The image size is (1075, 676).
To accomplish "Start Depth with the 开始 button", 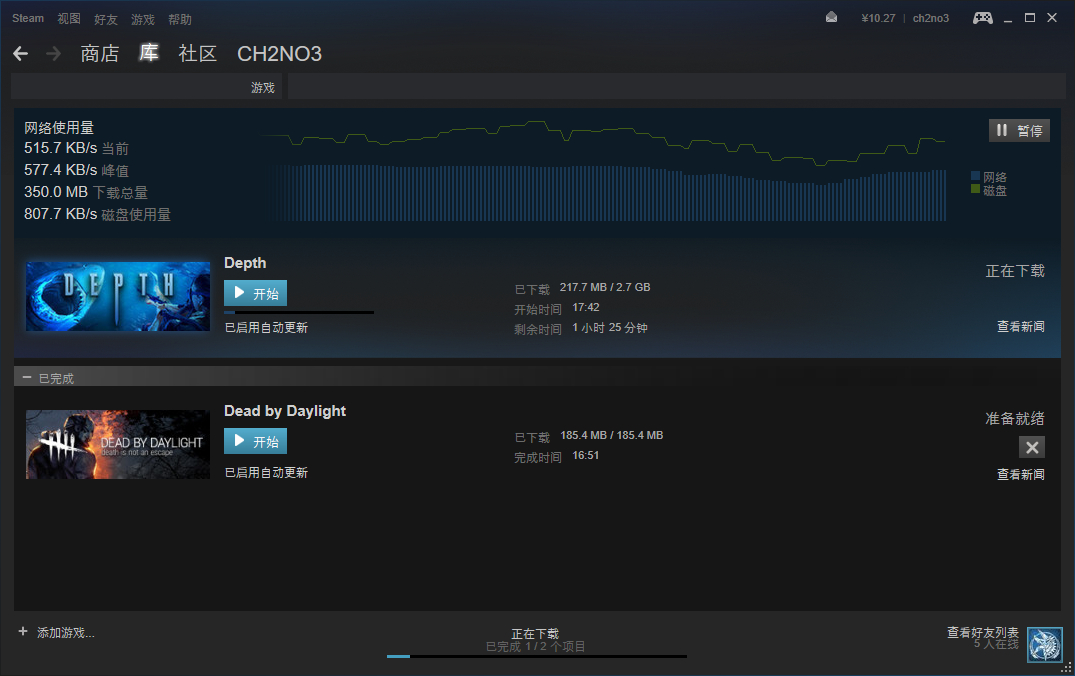I will point(255,293).
